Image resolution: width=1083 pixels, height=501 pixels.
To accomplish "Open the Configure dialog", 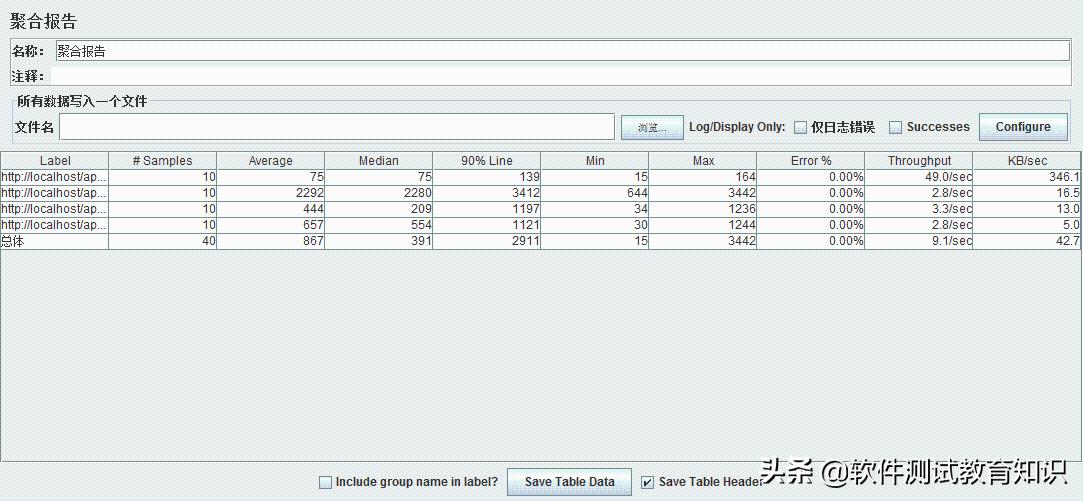I will [x=1022, y=127].
